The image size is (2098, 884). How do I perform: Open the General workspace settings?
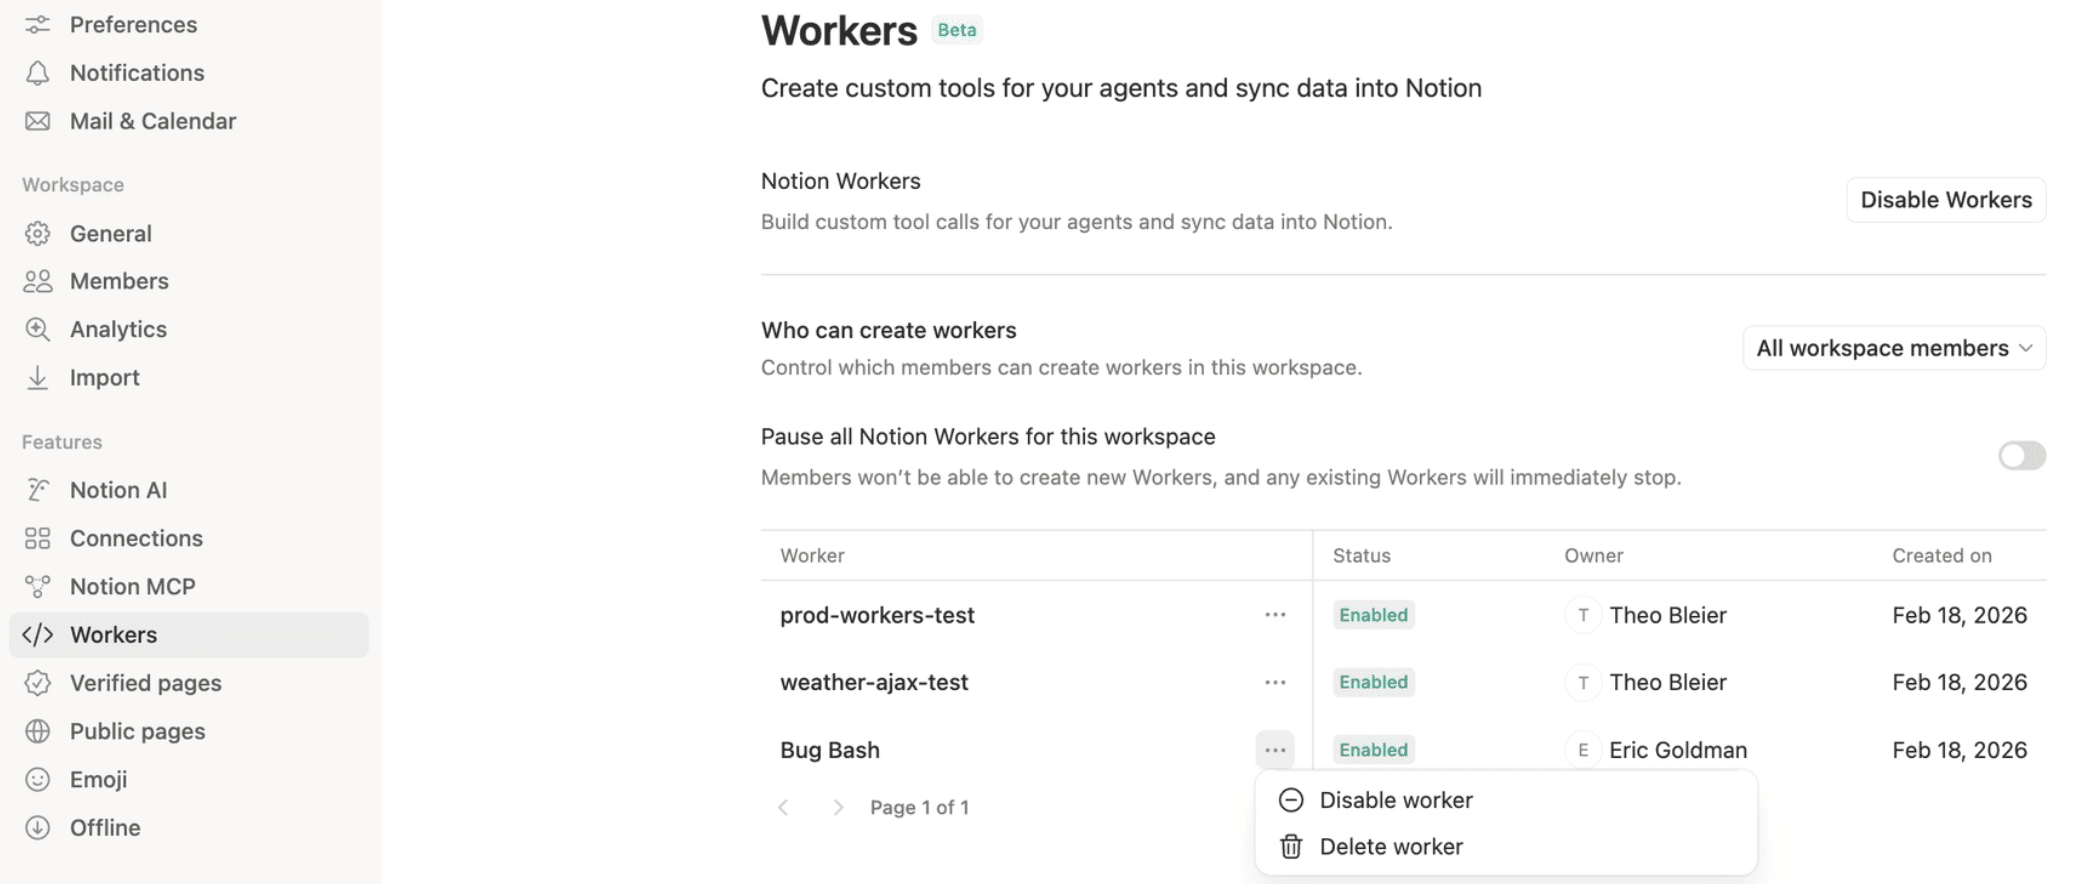coord(189,233)
